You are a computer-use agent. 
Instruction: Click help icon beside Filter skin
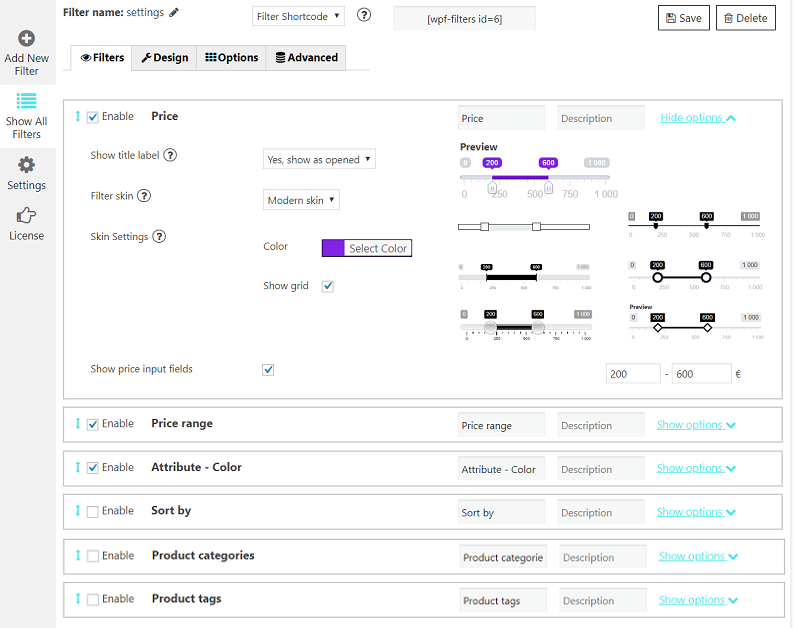coord(144,196)
